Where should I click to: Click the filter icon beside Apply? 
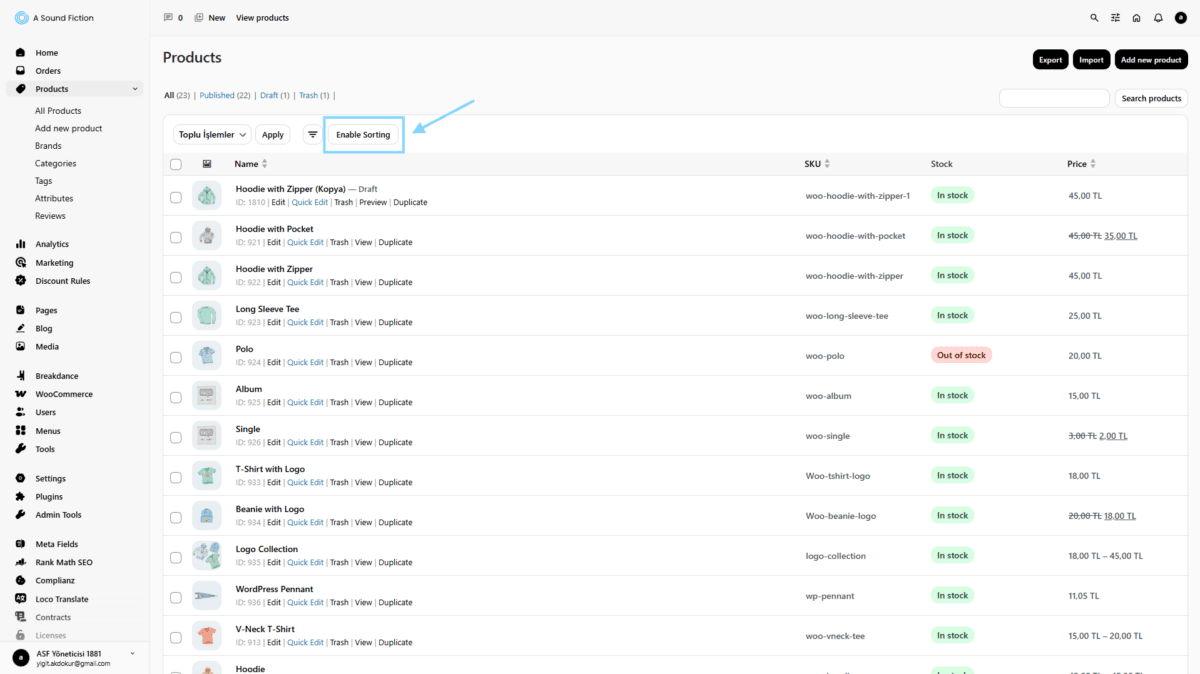(x=313, y=134)
